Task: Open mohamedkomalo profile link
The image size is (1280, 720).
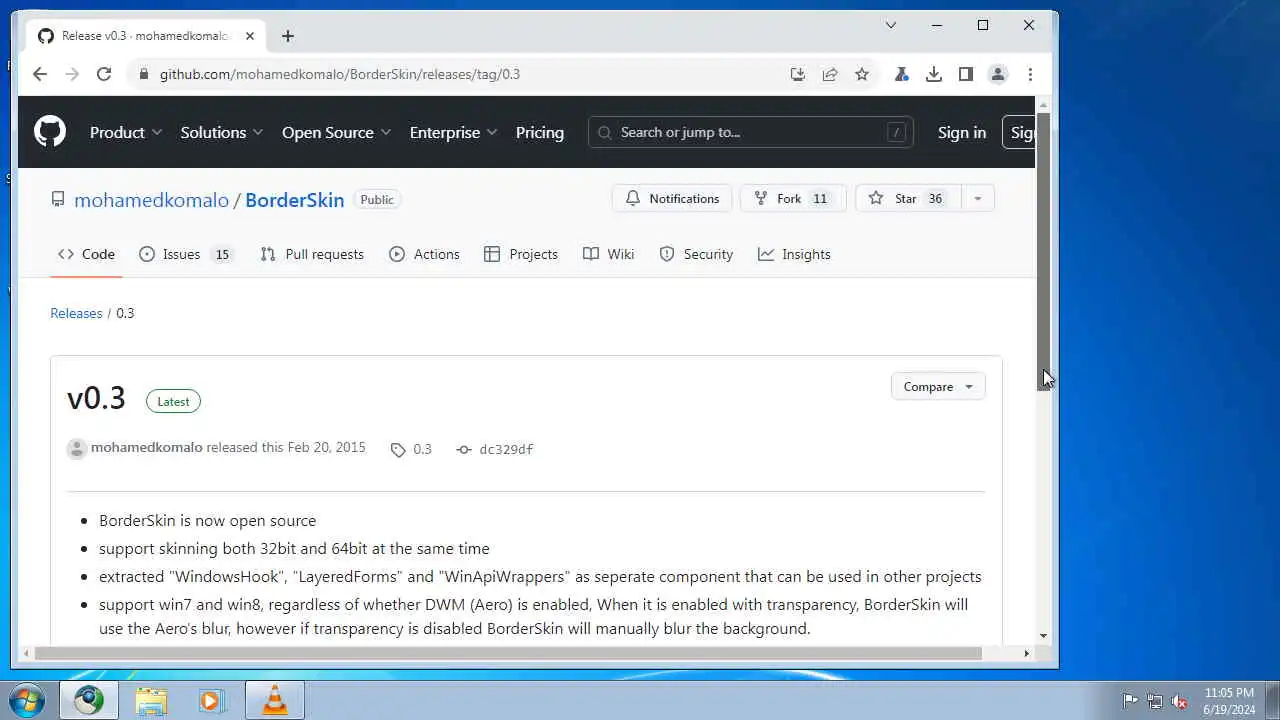Action: click(151, 200)
